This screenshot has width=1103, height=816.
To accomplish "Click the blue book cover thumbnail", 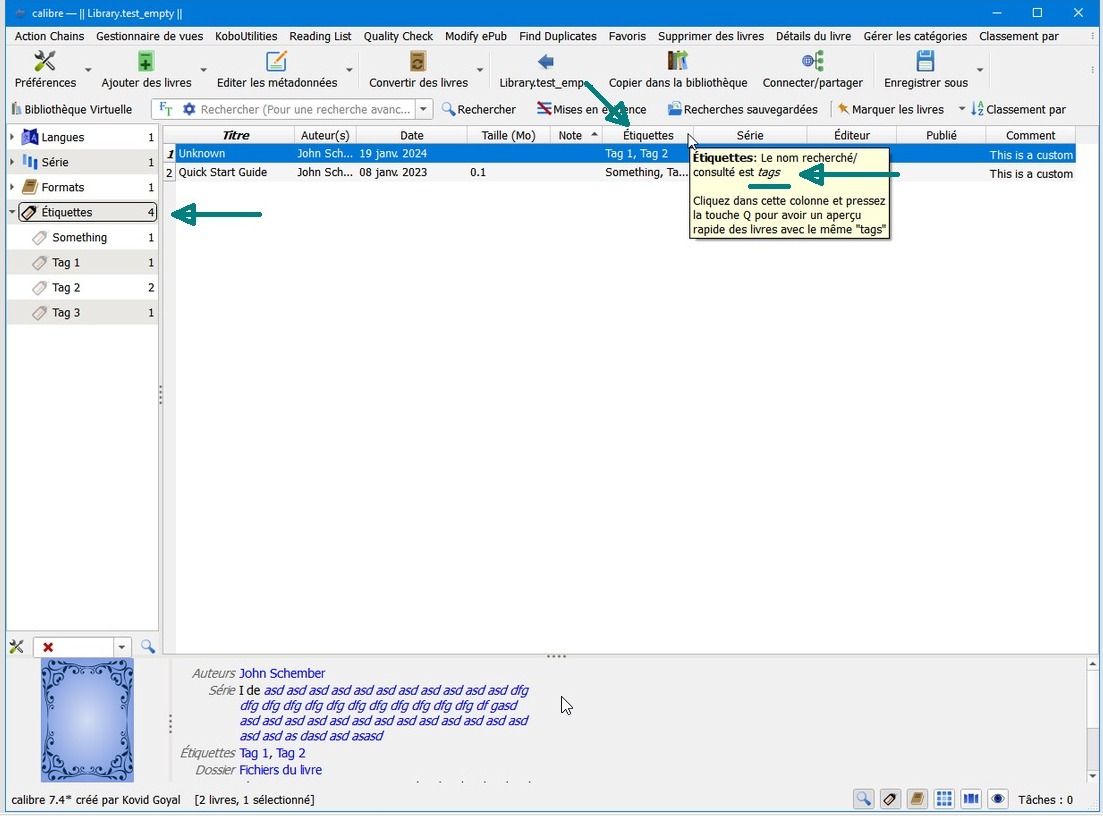I will click(x=87, y=720).
